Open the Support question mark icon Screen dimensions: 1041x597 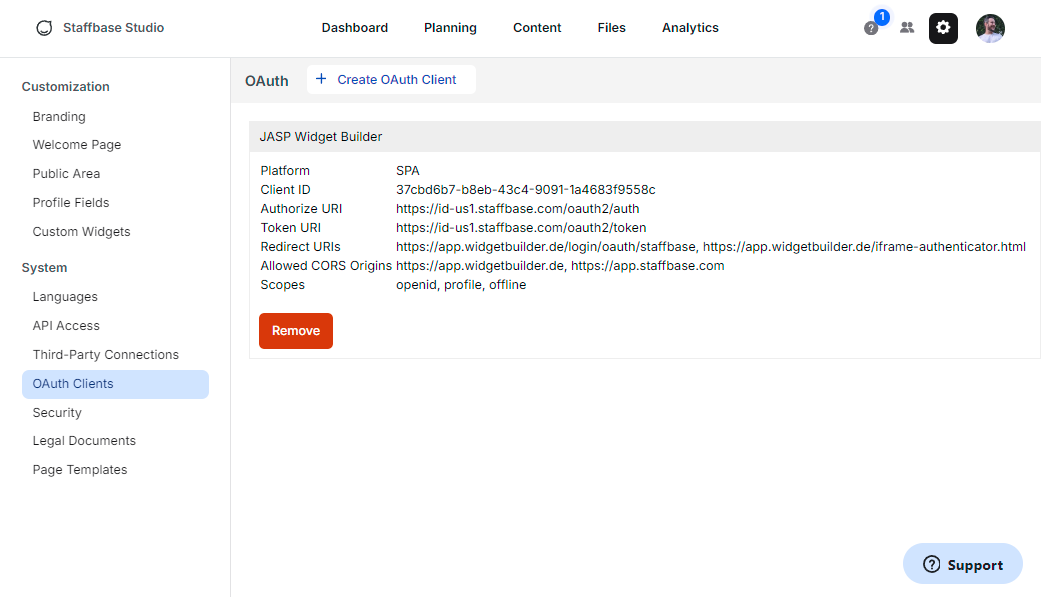pos(930,564)
